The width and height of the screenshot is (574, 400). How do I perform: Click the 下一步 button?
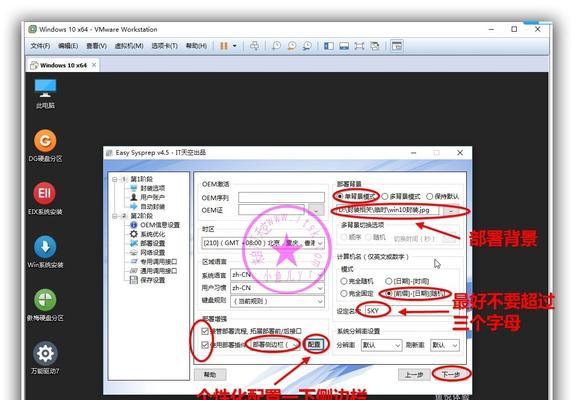pos(450,374)
